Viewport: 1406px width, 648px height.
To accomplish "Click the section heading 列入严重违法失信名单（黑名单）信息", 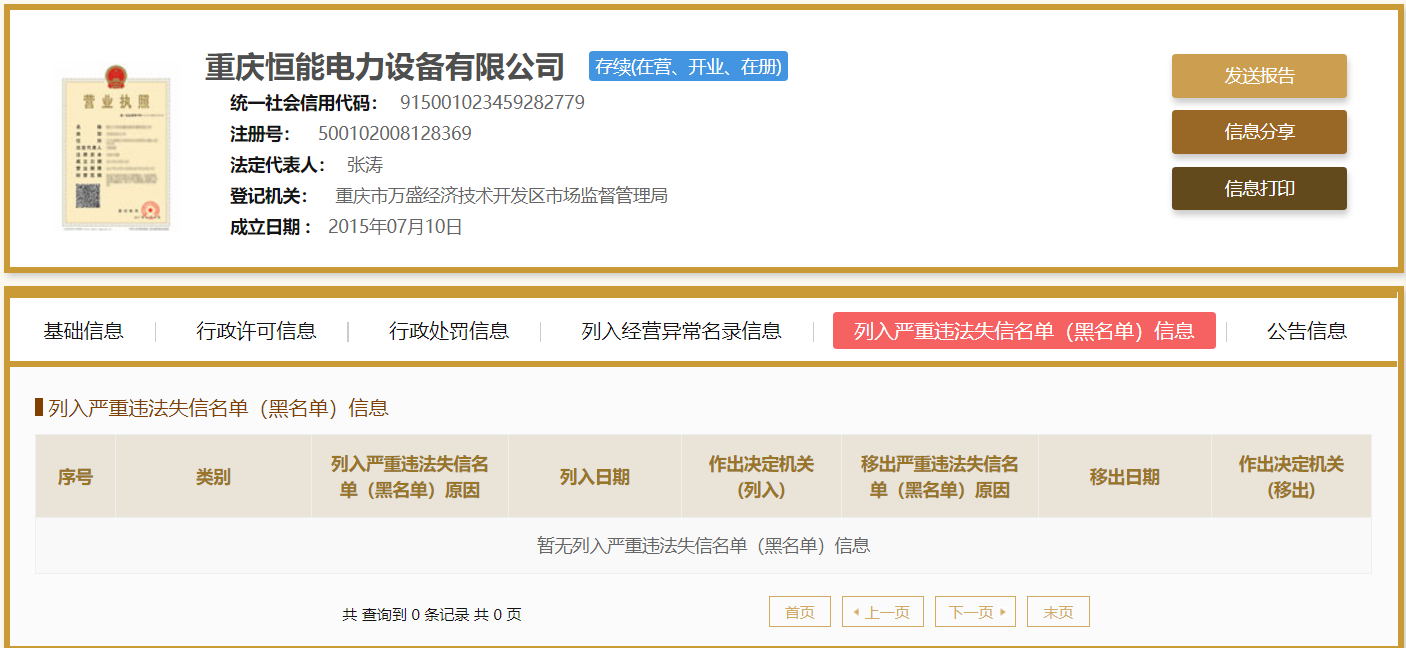I will pyautogui.click(x=218, y=408).
